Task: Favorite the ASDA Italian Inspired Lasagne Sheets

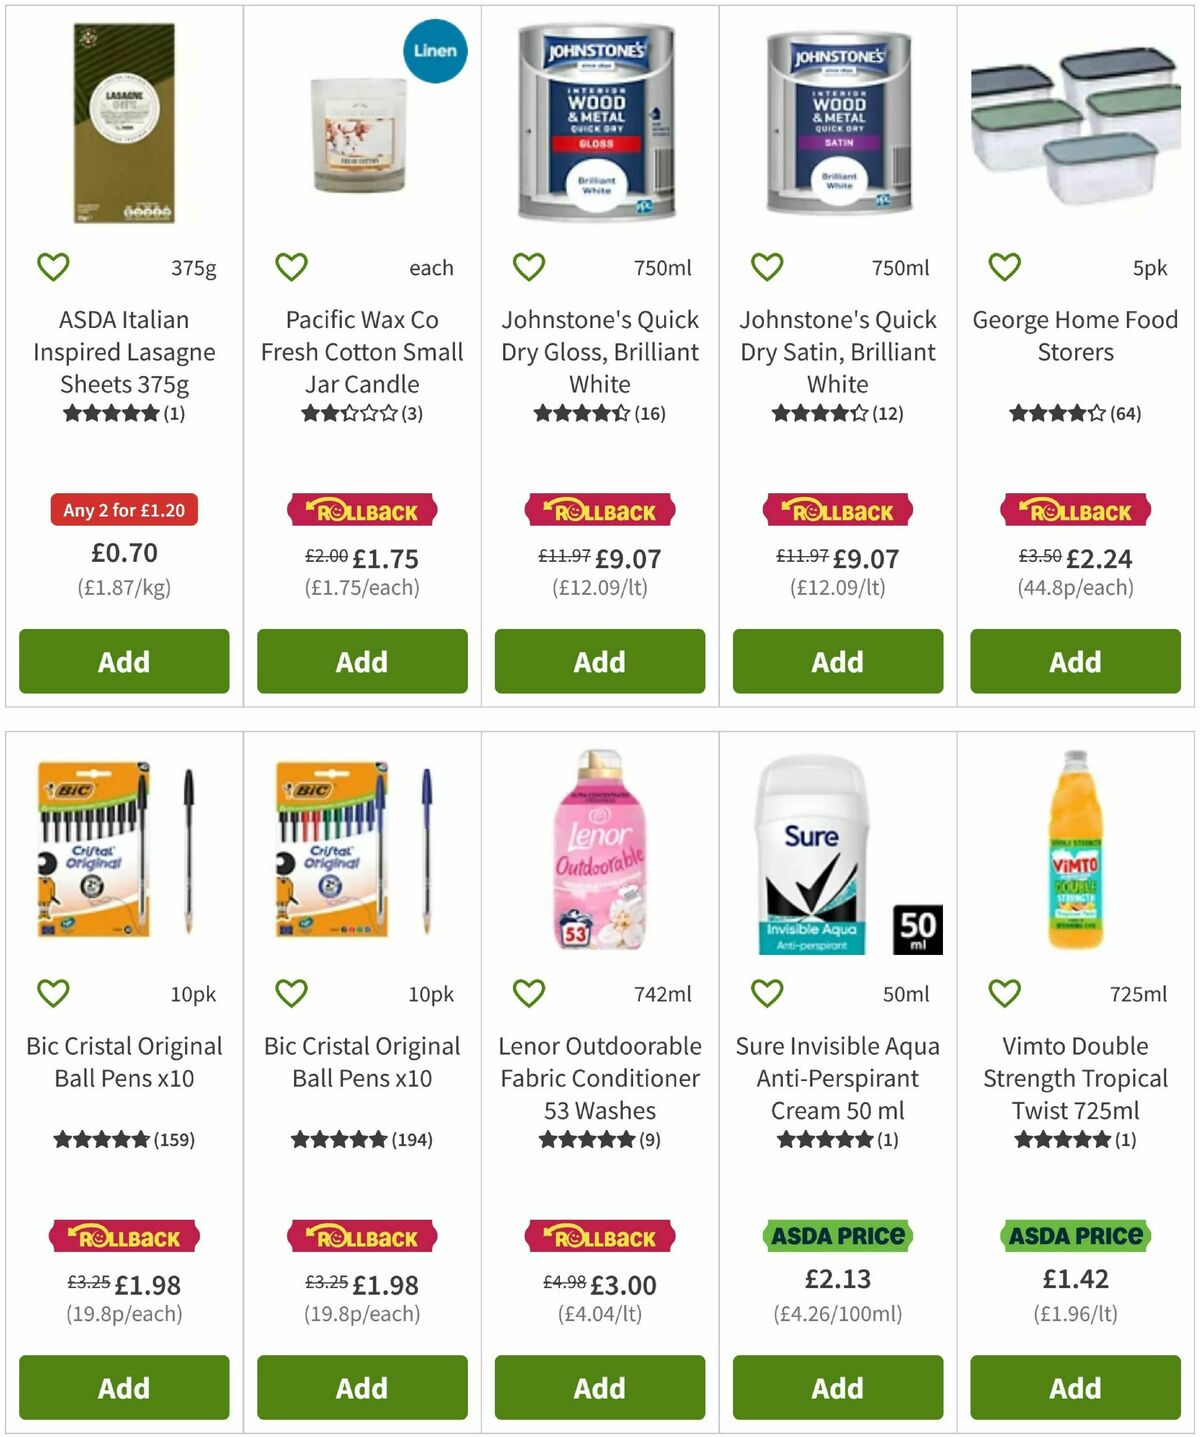Action: 53,266
